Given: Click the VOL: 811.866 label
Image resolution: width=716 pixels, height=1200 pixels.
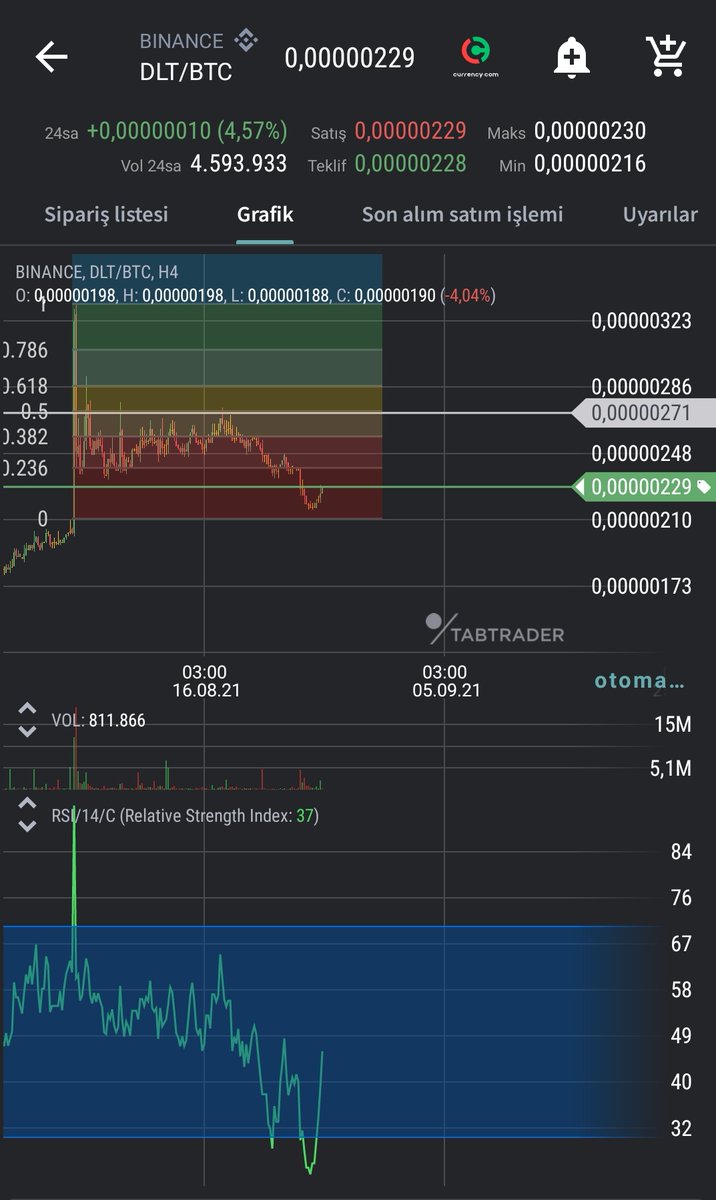Looking at the screenshot, I should click(98, 720).
